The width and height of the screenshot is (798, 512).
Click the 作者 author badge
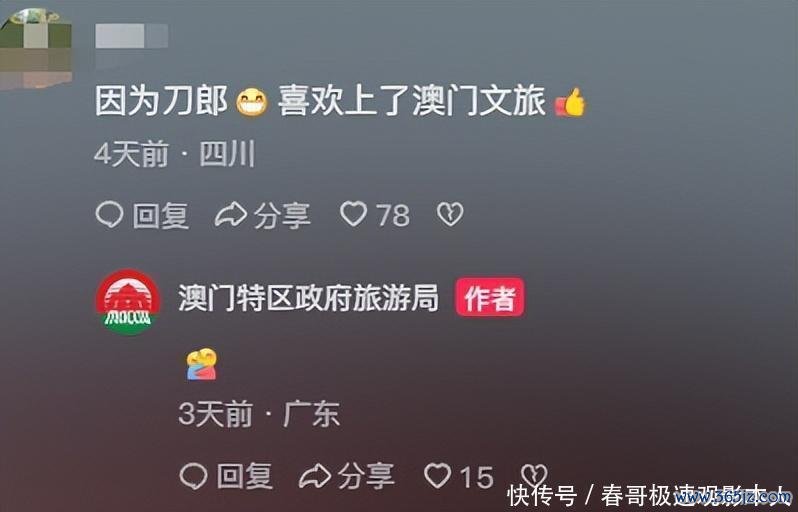coord(490,297)
